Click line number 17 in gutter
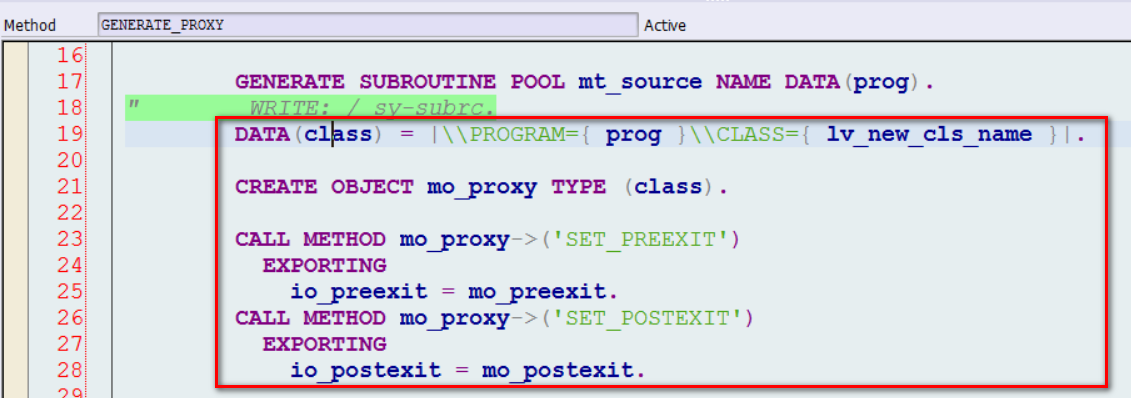 point(69,81)
